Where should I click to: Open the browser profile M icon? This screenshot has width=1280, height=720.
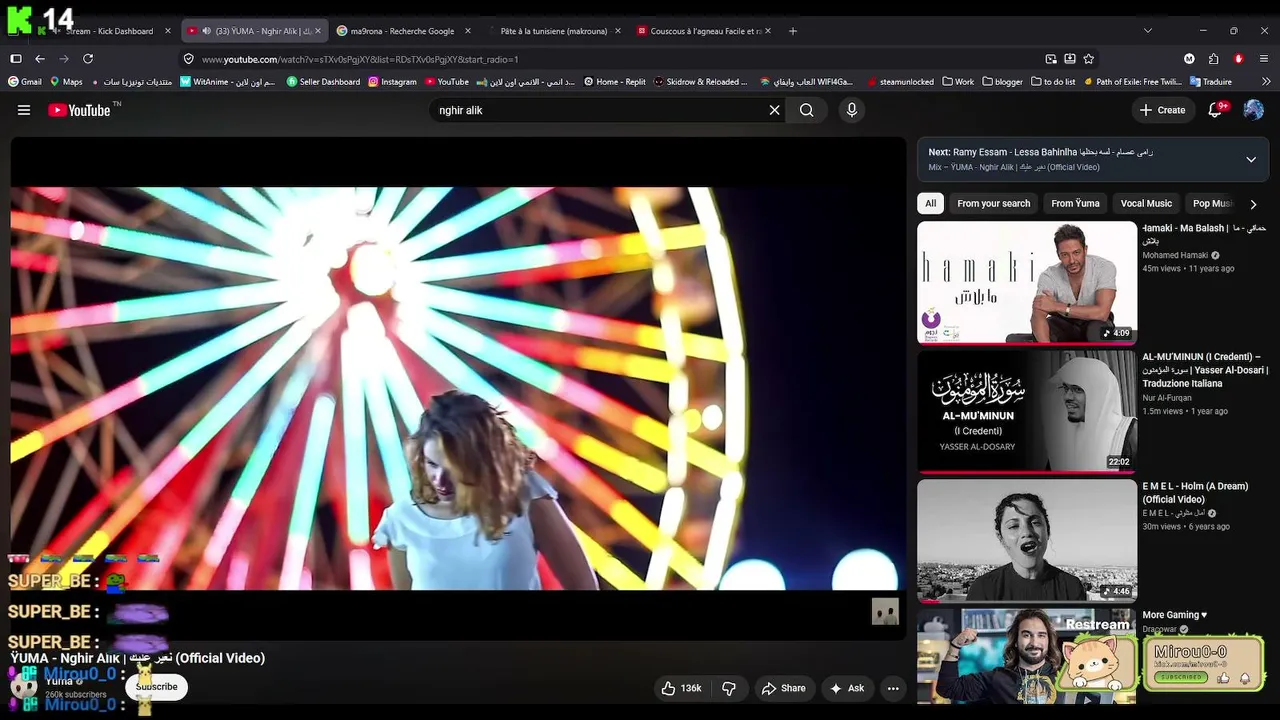[x=1189, y=59]
